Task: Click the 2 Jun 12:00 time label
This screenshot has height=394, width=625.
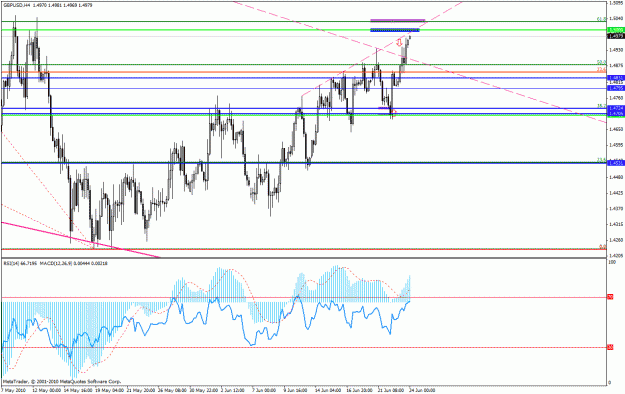Action: [233, 390]
